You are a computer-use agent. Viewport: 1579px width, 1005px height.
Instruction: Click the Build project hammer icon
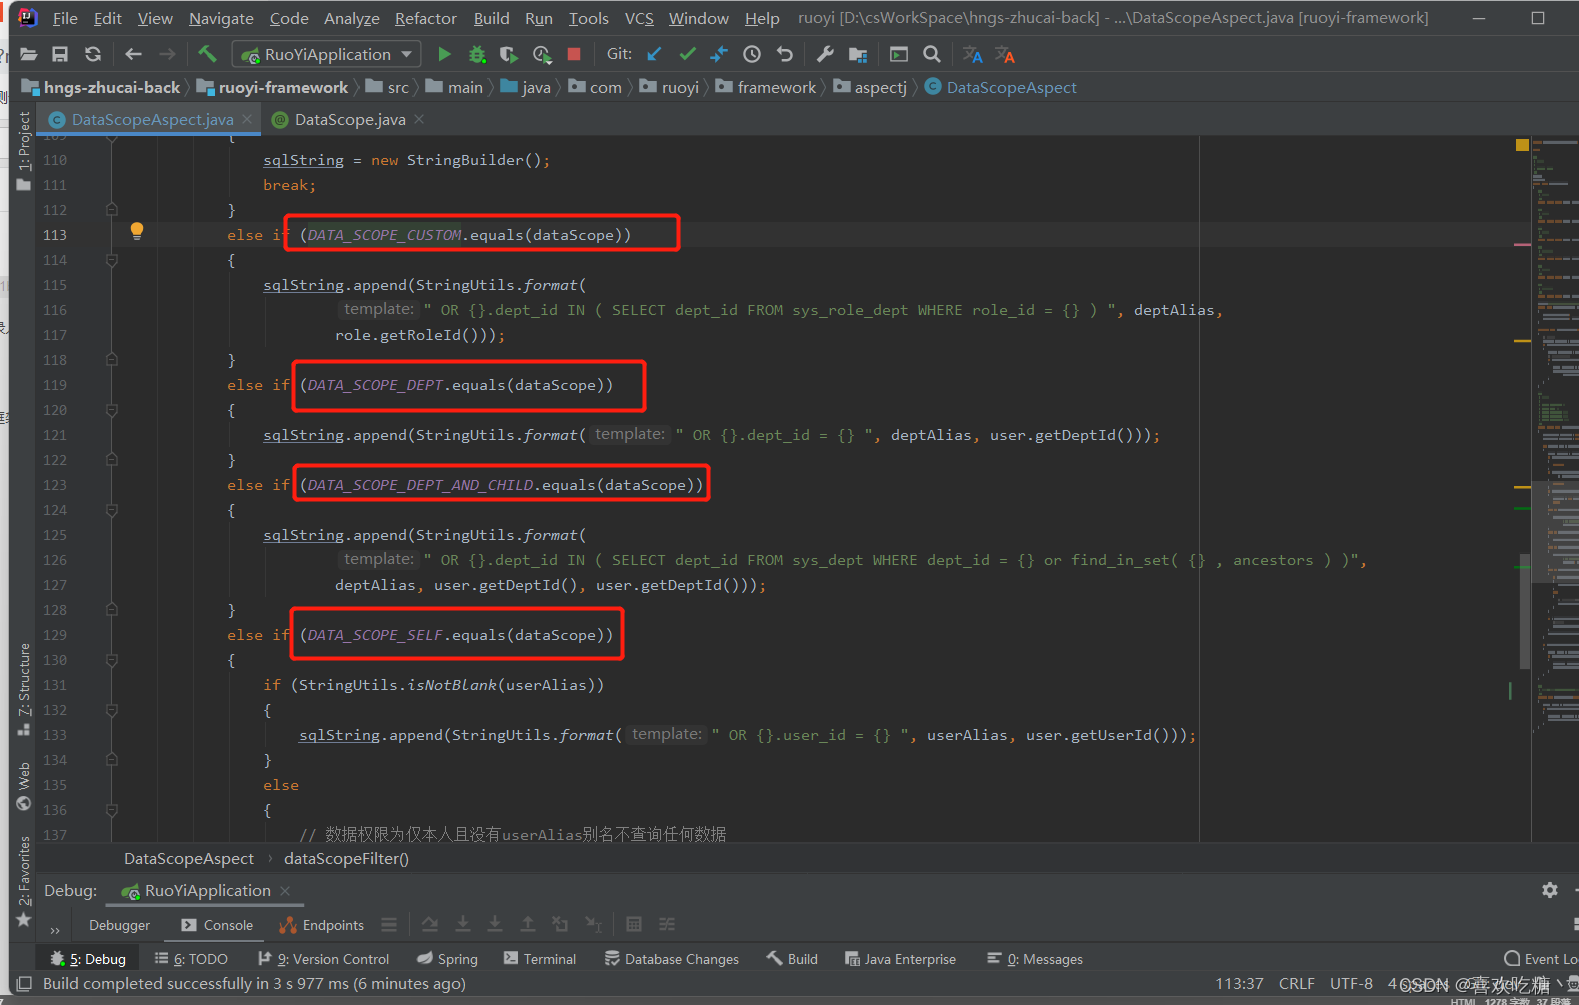pos(207,54)
